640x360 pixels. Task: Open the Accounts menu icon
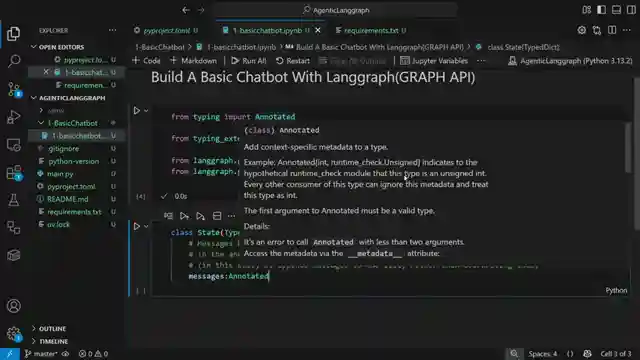pos(13,306)
